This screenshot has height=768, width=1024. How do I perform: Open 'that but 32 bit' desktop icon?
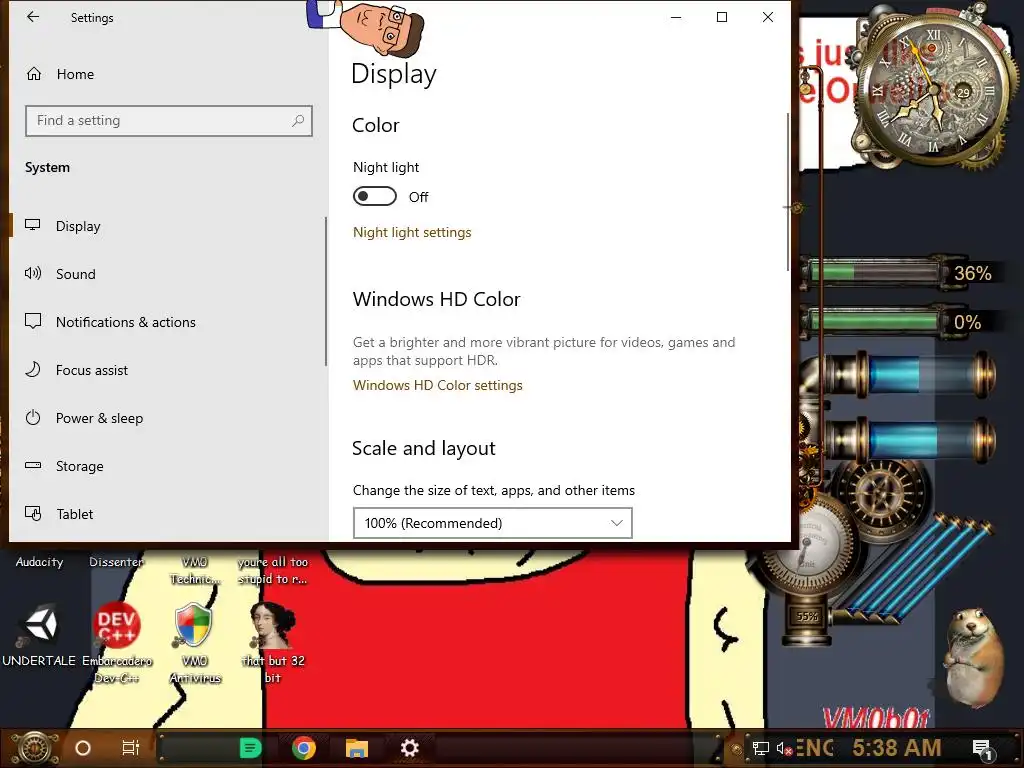pos(273,641)
